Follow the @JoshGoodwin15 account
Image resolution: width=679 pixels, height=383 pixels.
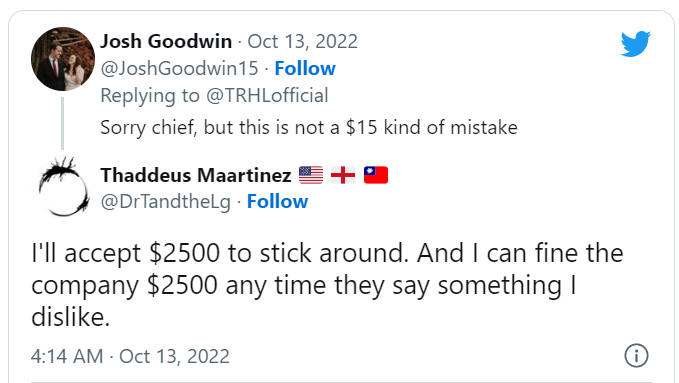point(305,68)
